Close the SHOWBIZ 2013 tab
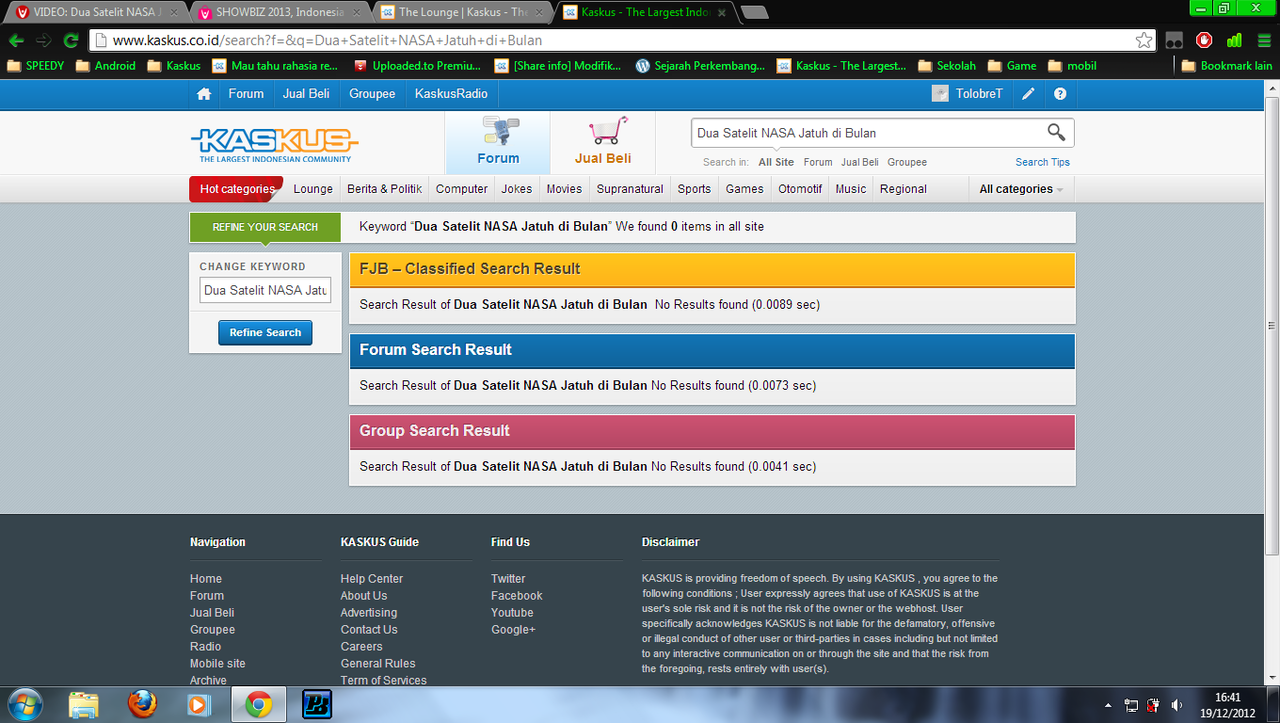The image size is (1280, 723). coord(358,13)
